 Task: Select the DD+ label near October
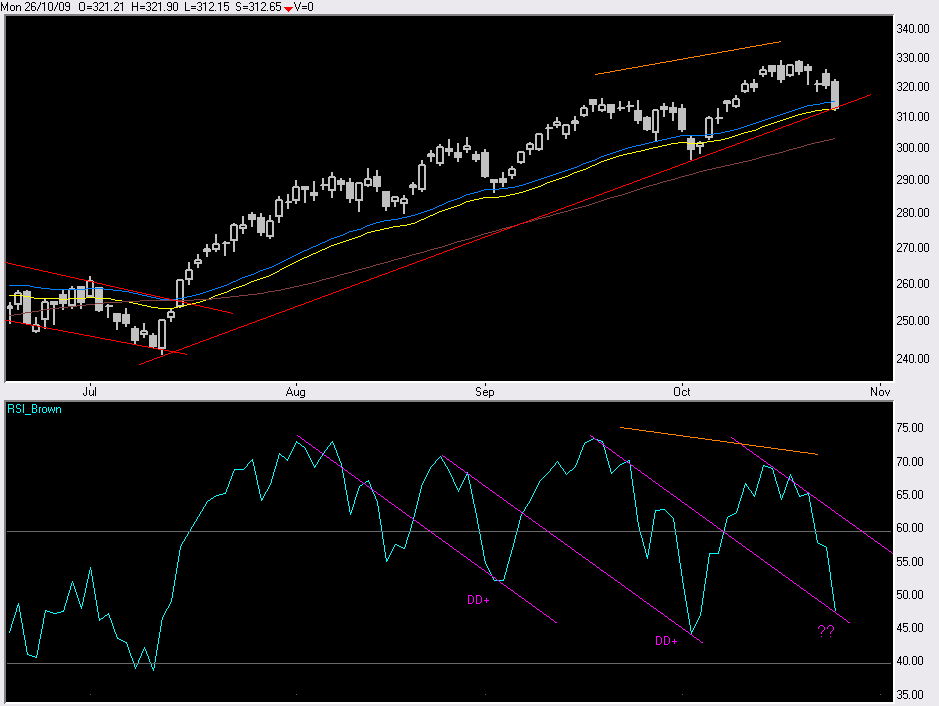[x=666, y=640]
